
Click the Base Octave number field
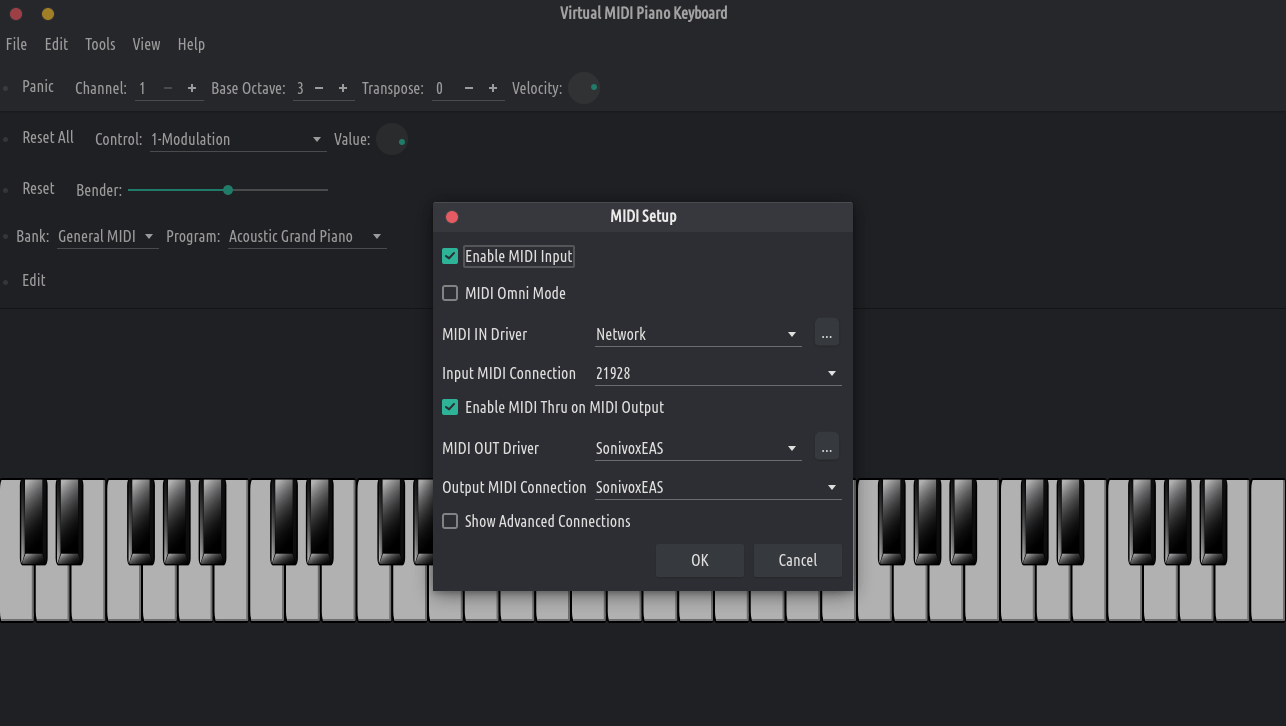point(300,88)
